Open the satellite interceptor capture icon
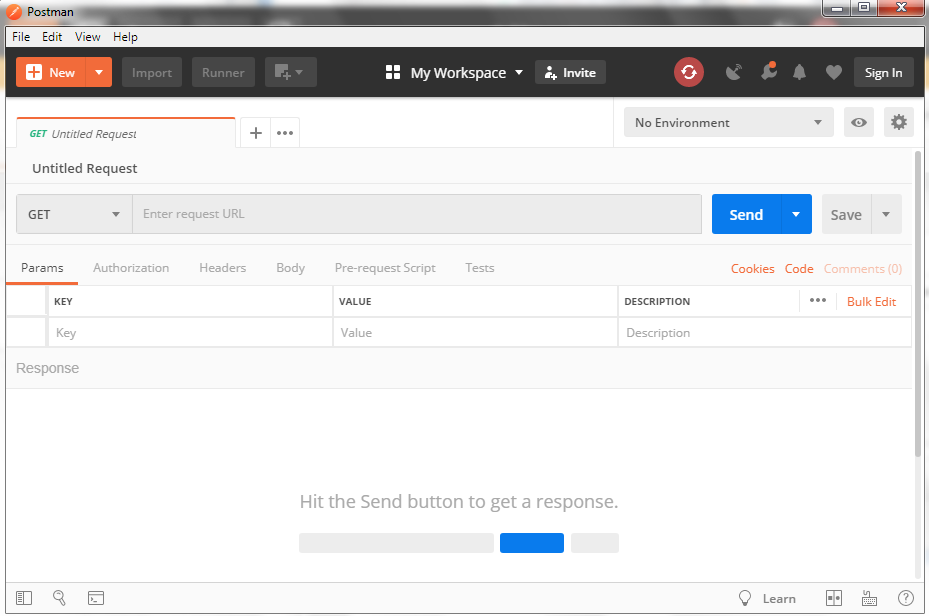Image resolution: width=929 pixels, height=616 pixels. coord(733,72)
